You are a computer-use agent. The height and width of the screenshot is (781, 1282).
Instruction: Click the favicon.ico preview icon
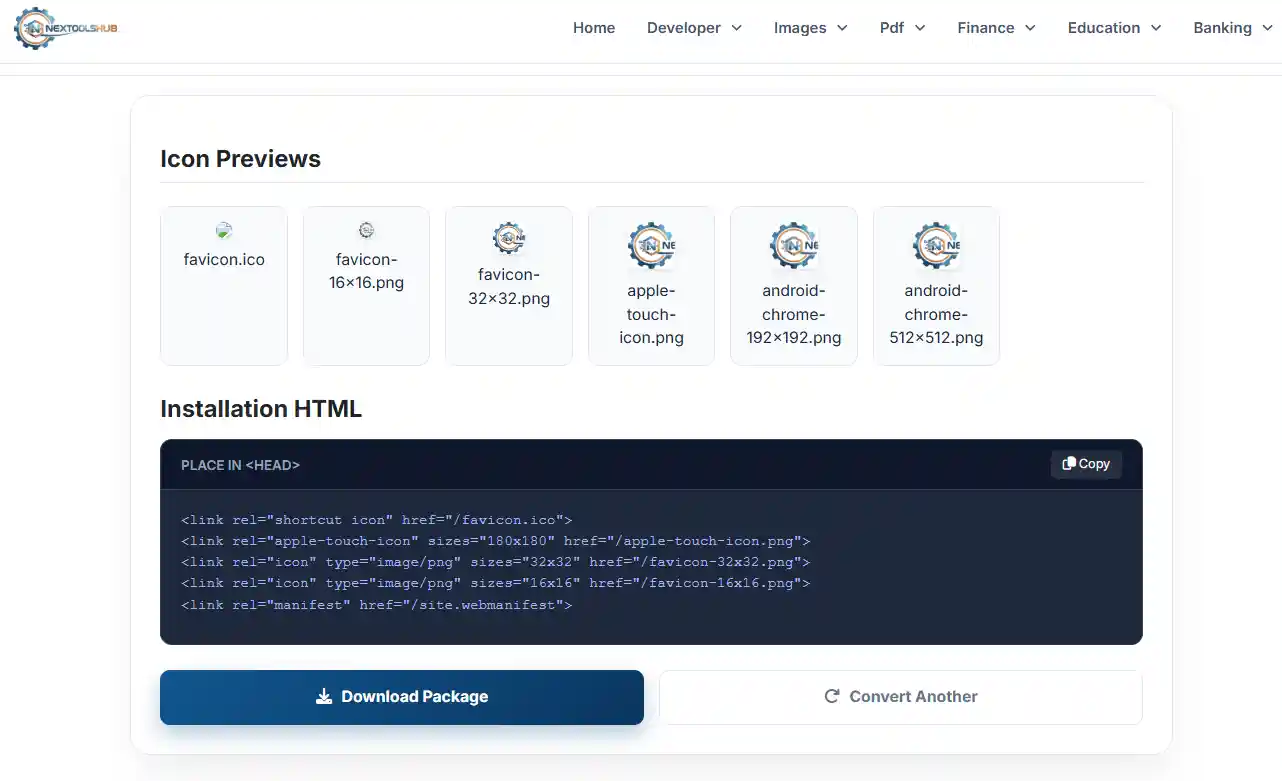[224, 231]
